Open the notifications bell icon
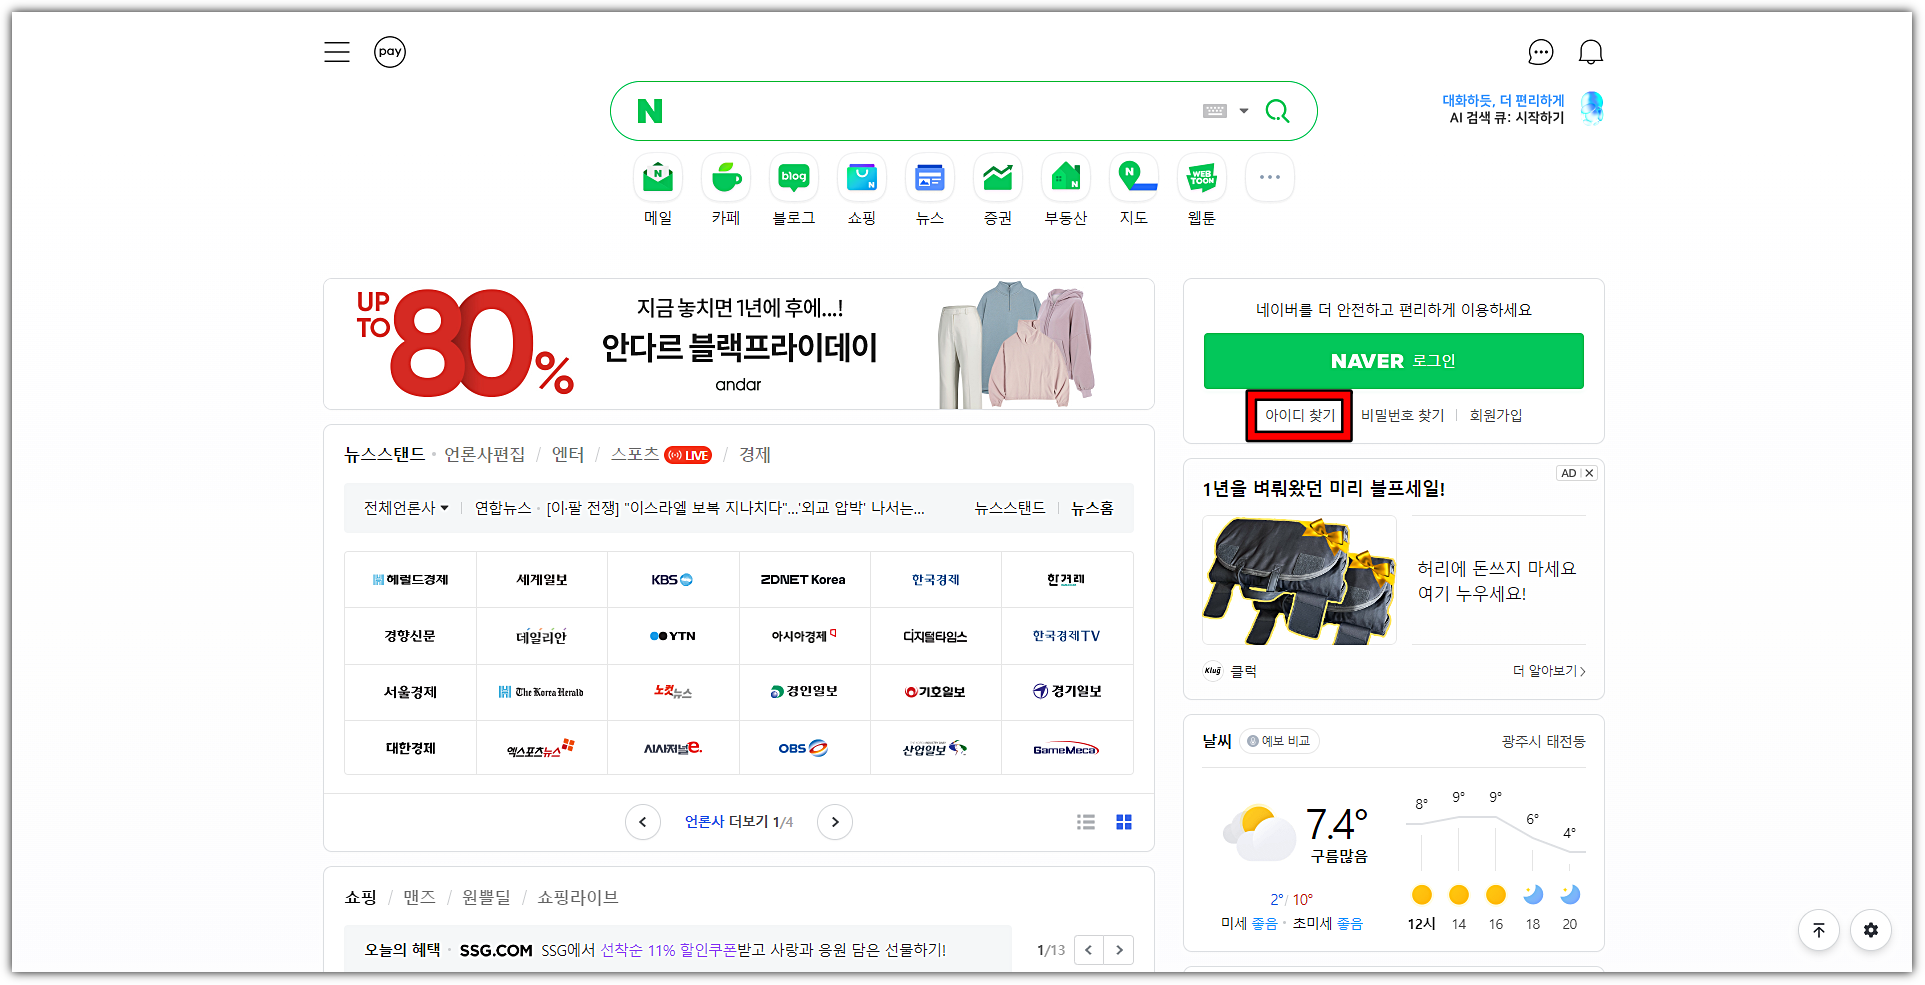Image resolution: width=1925 pixels, height=985 pixels. [x=1591, y=52]
